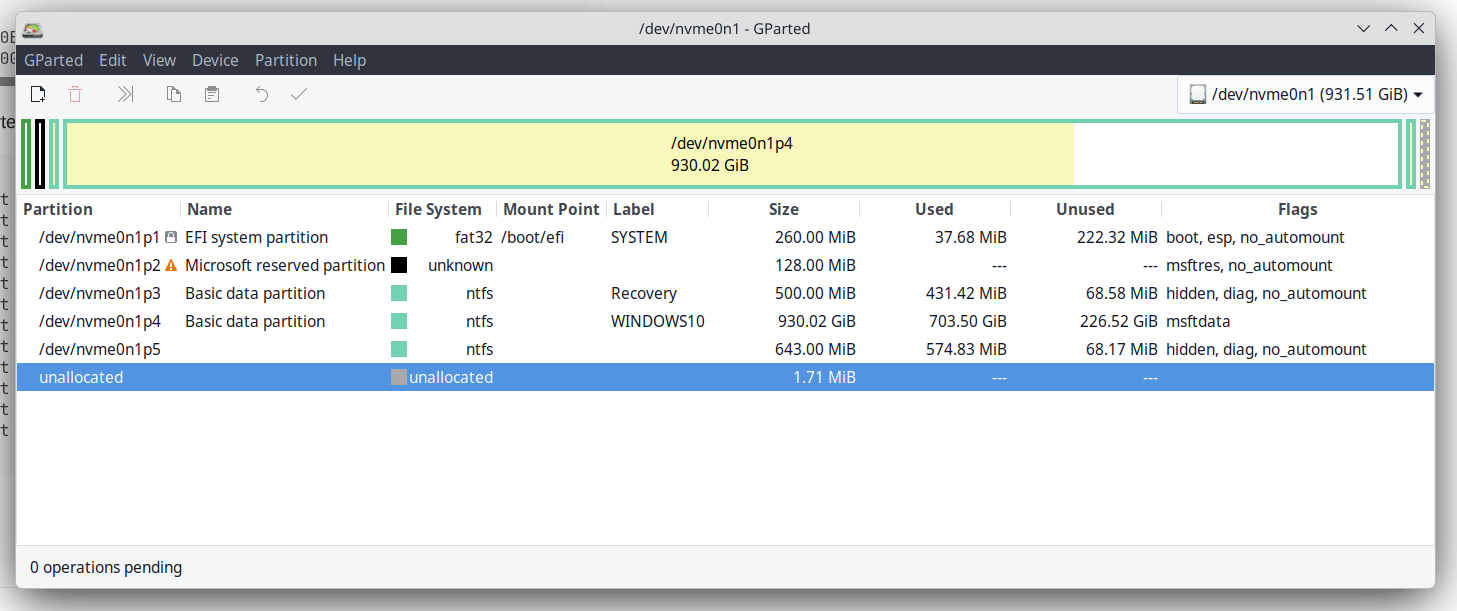1457x611 pixels.
Task: Click the Paste partition clipboard icon
Action: (211, 94)
